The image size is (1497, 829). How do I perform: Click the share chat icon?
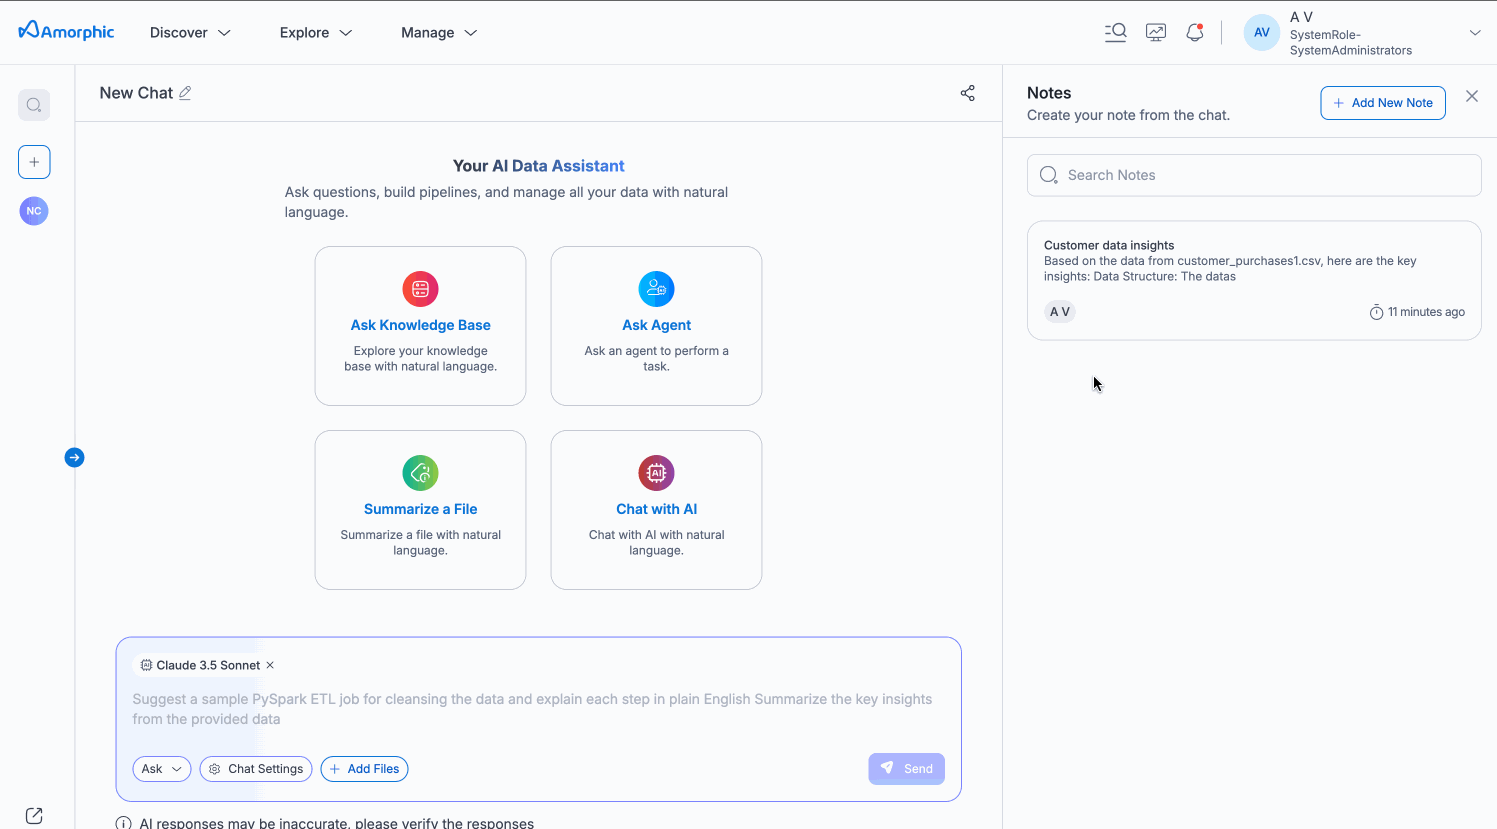pyautogui.click(x=967, y=93)
